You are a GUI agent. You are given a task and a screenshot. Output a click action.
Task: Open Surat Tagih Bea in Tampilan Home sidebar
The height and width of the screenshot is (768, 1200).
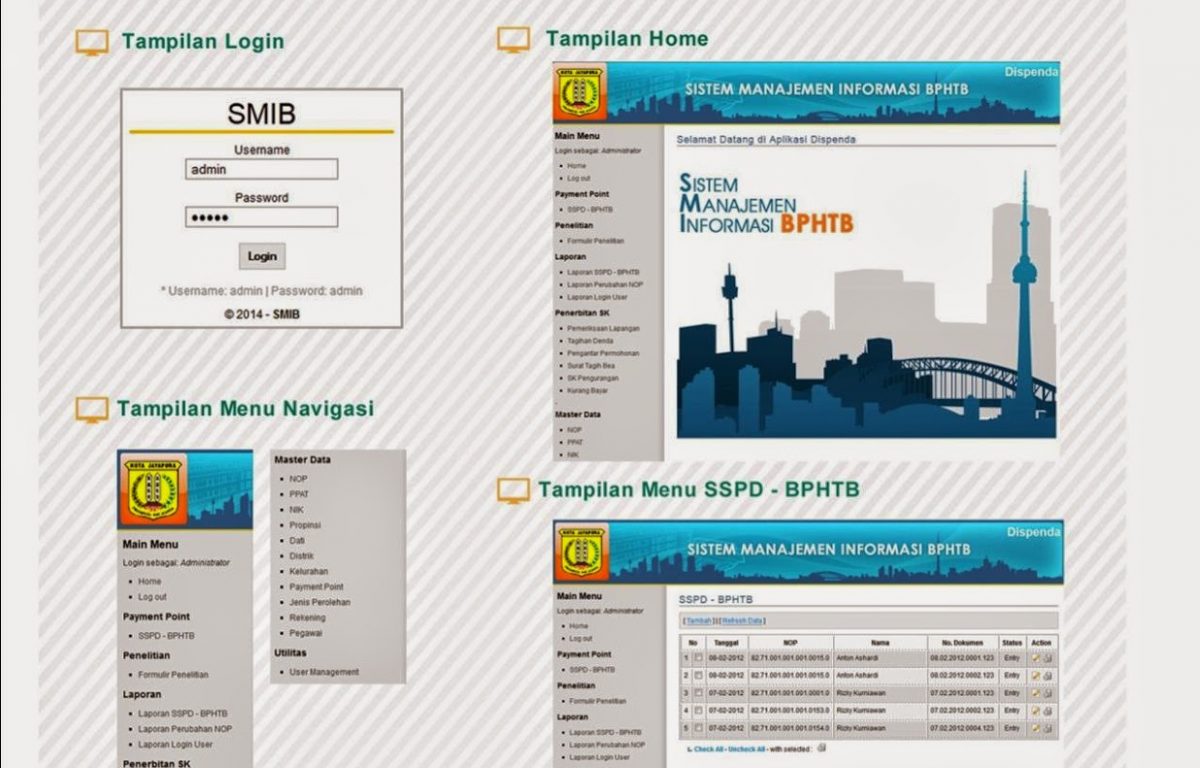(x=590, y=366)
